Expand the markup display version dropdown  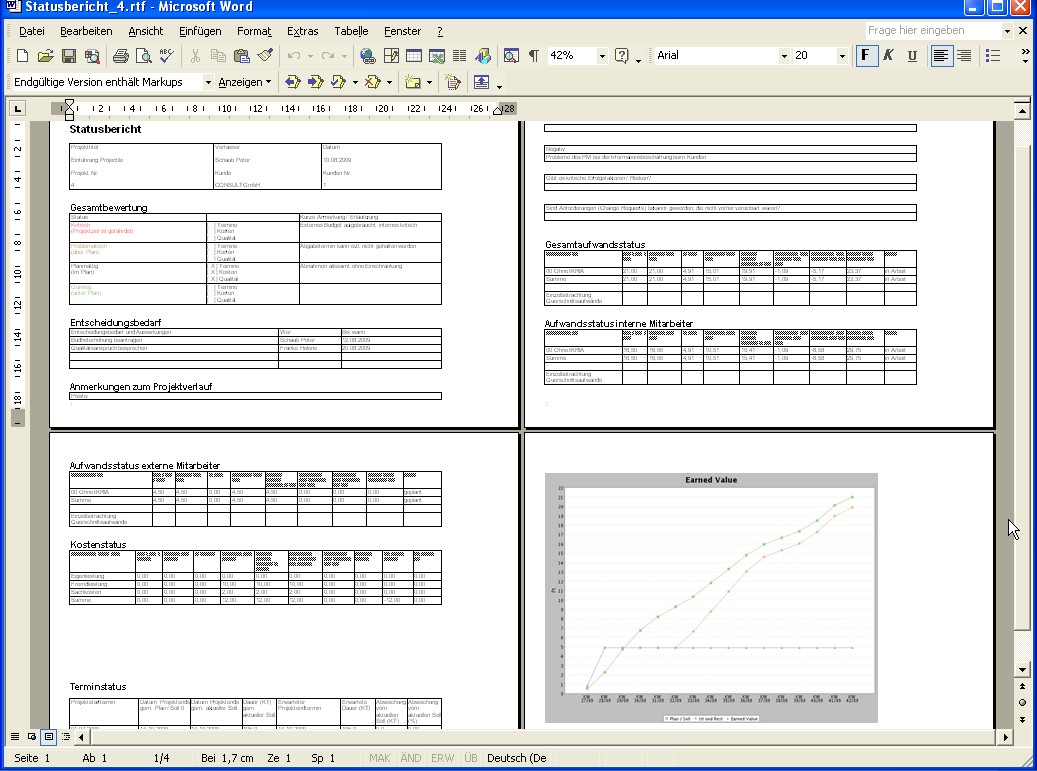coord(208,82)
